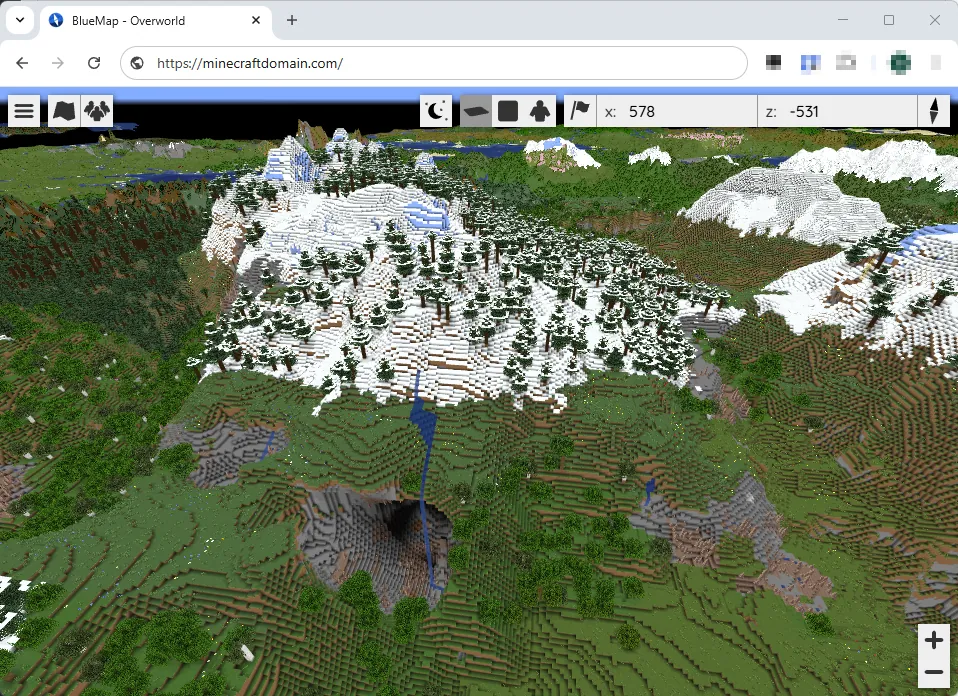Image resolution: width=958 pixels, height=696 pixels.
Task: Open the BlueMap sidebar menu
Action: pos(24,110)
